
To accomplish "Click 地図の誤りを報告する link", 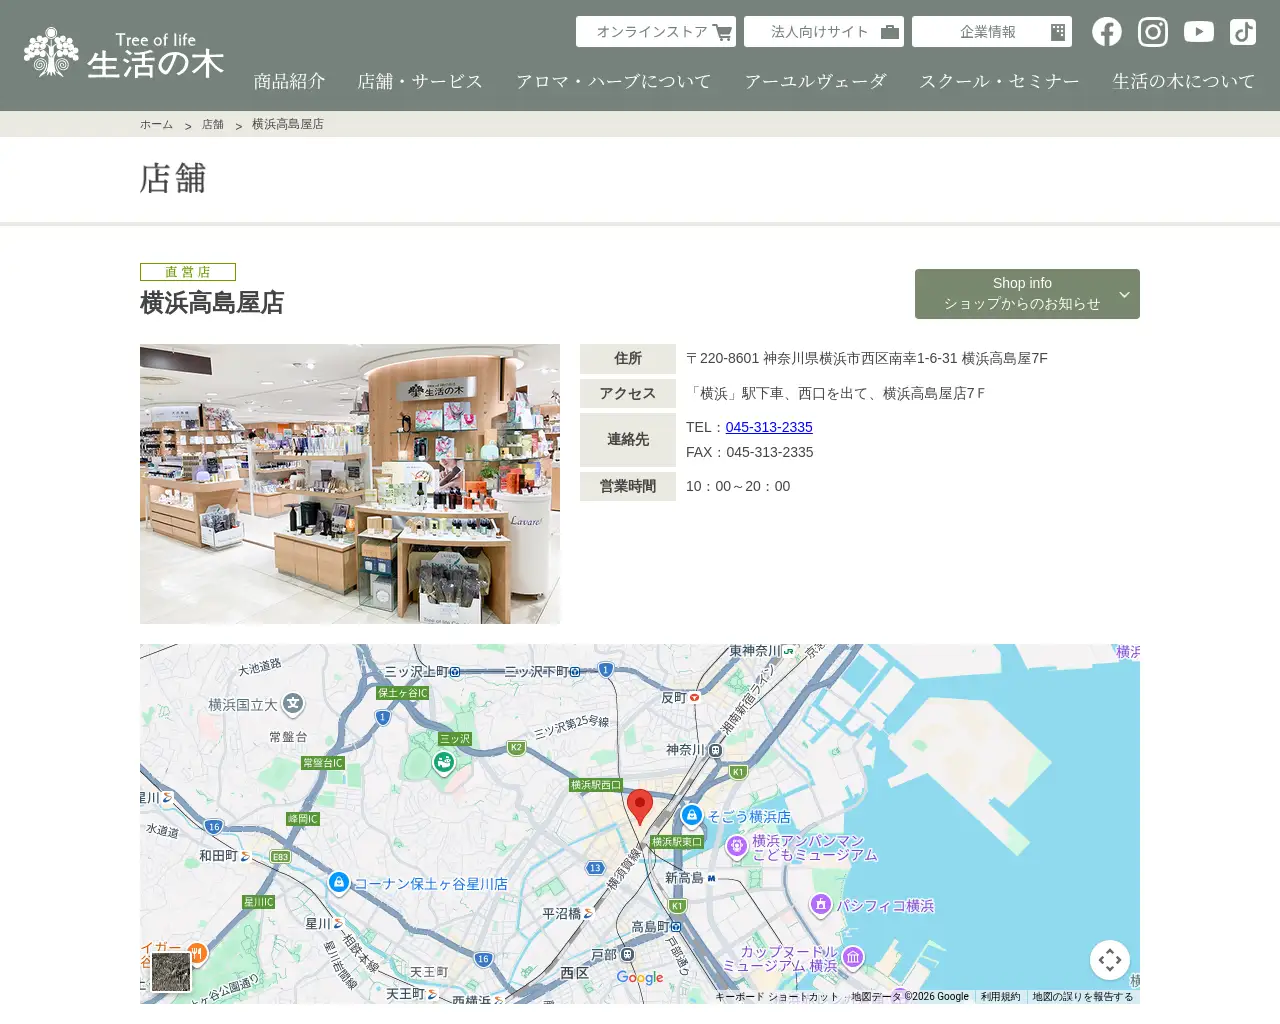I will click(1083, 997).
